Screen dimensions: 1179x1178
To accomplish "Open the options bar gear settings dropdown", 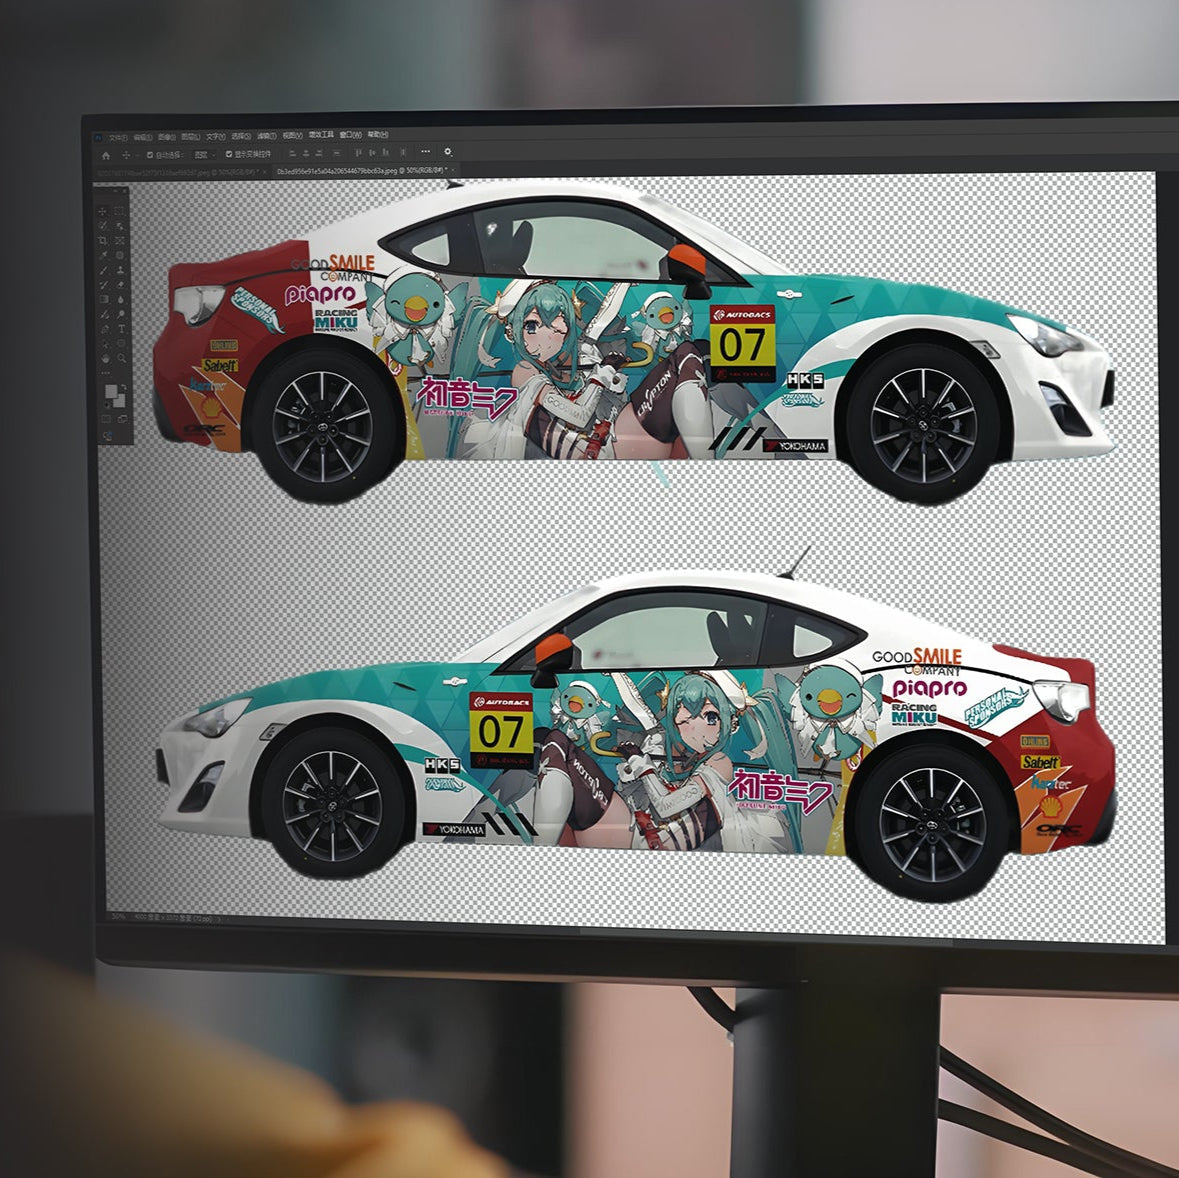I will tap(448, 152).
